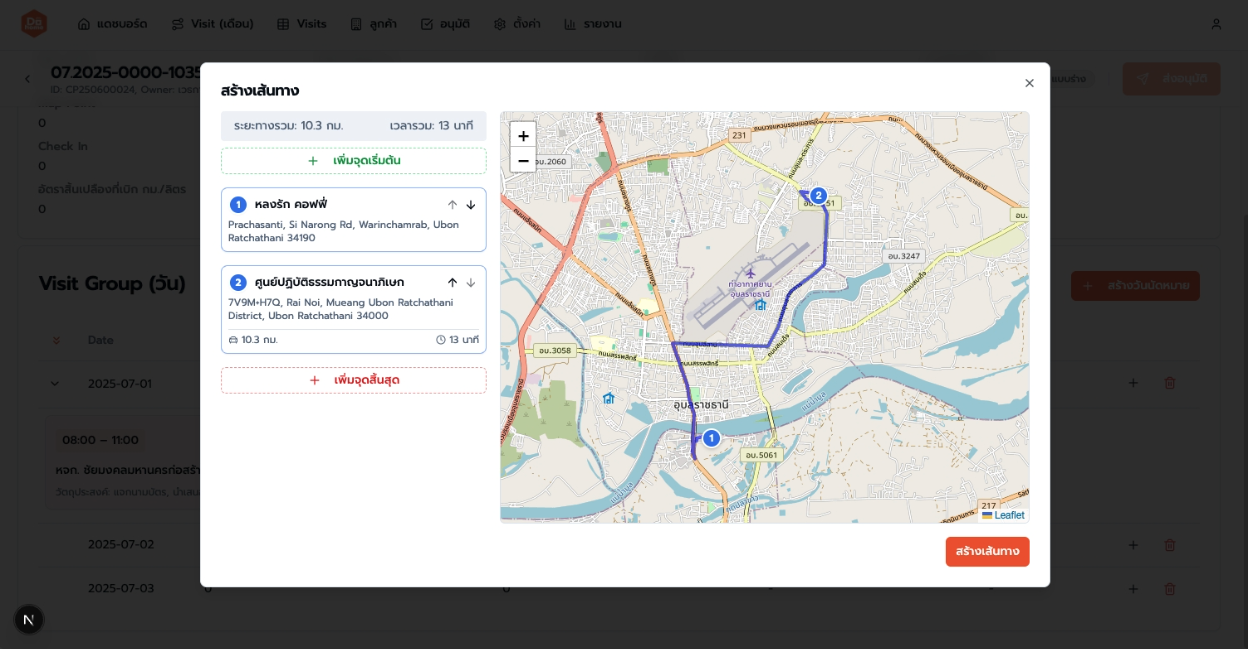This screenshot has height=650, width=1249.
Task: Click the สร้างเส้นทาง create route button
Action: pyautogui.click(x=987, y=551)
